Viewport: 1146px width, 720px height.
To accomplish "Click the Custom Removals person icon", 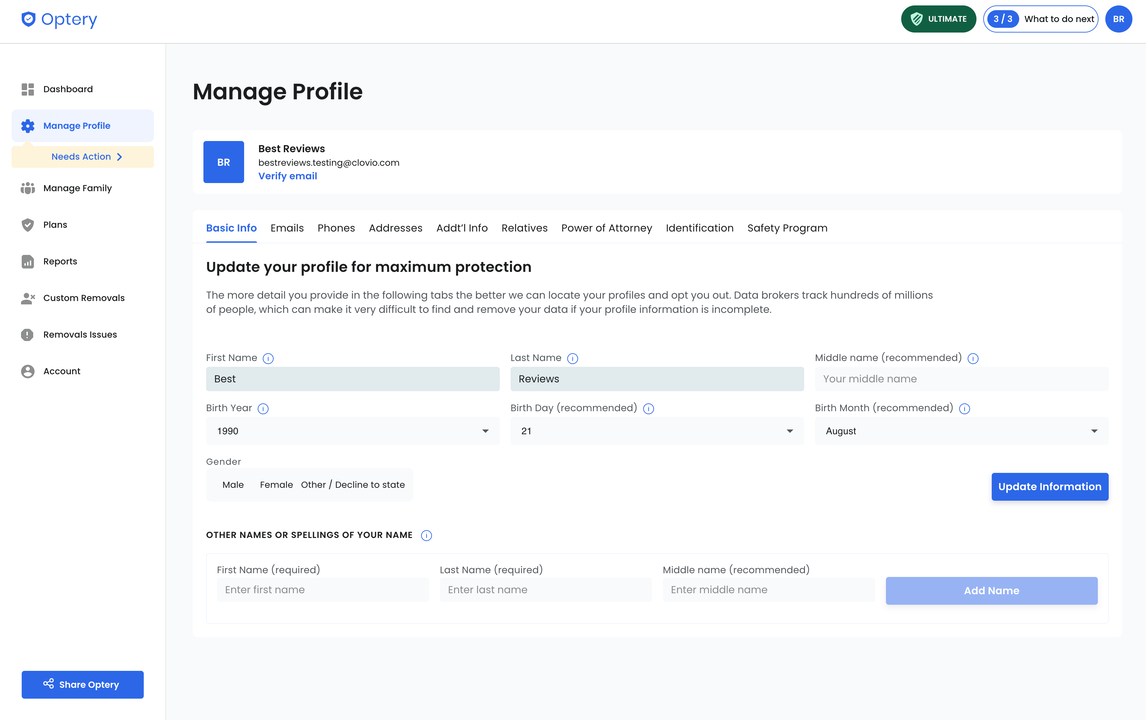I will (x=28, y=298).
